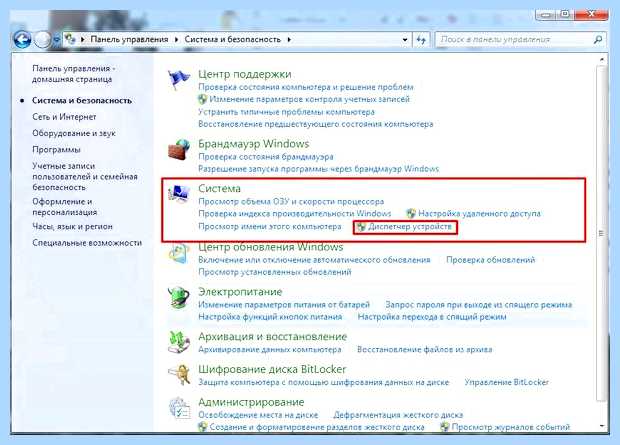Image resolution: width=620 pixels, height=445 pixels.
Task: Click Проверка состояния брандмауэра
Action: tap(266, 157)
